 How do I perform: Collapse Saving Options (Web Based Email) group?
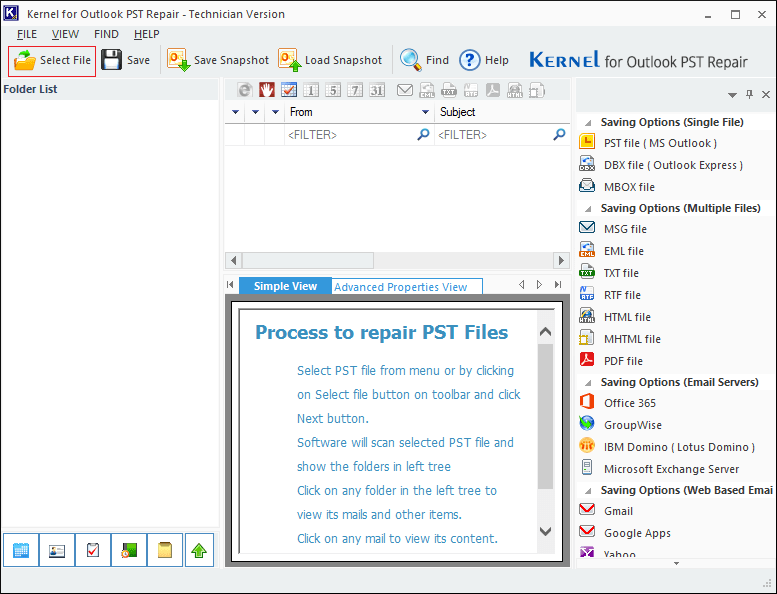pos(588,490)
